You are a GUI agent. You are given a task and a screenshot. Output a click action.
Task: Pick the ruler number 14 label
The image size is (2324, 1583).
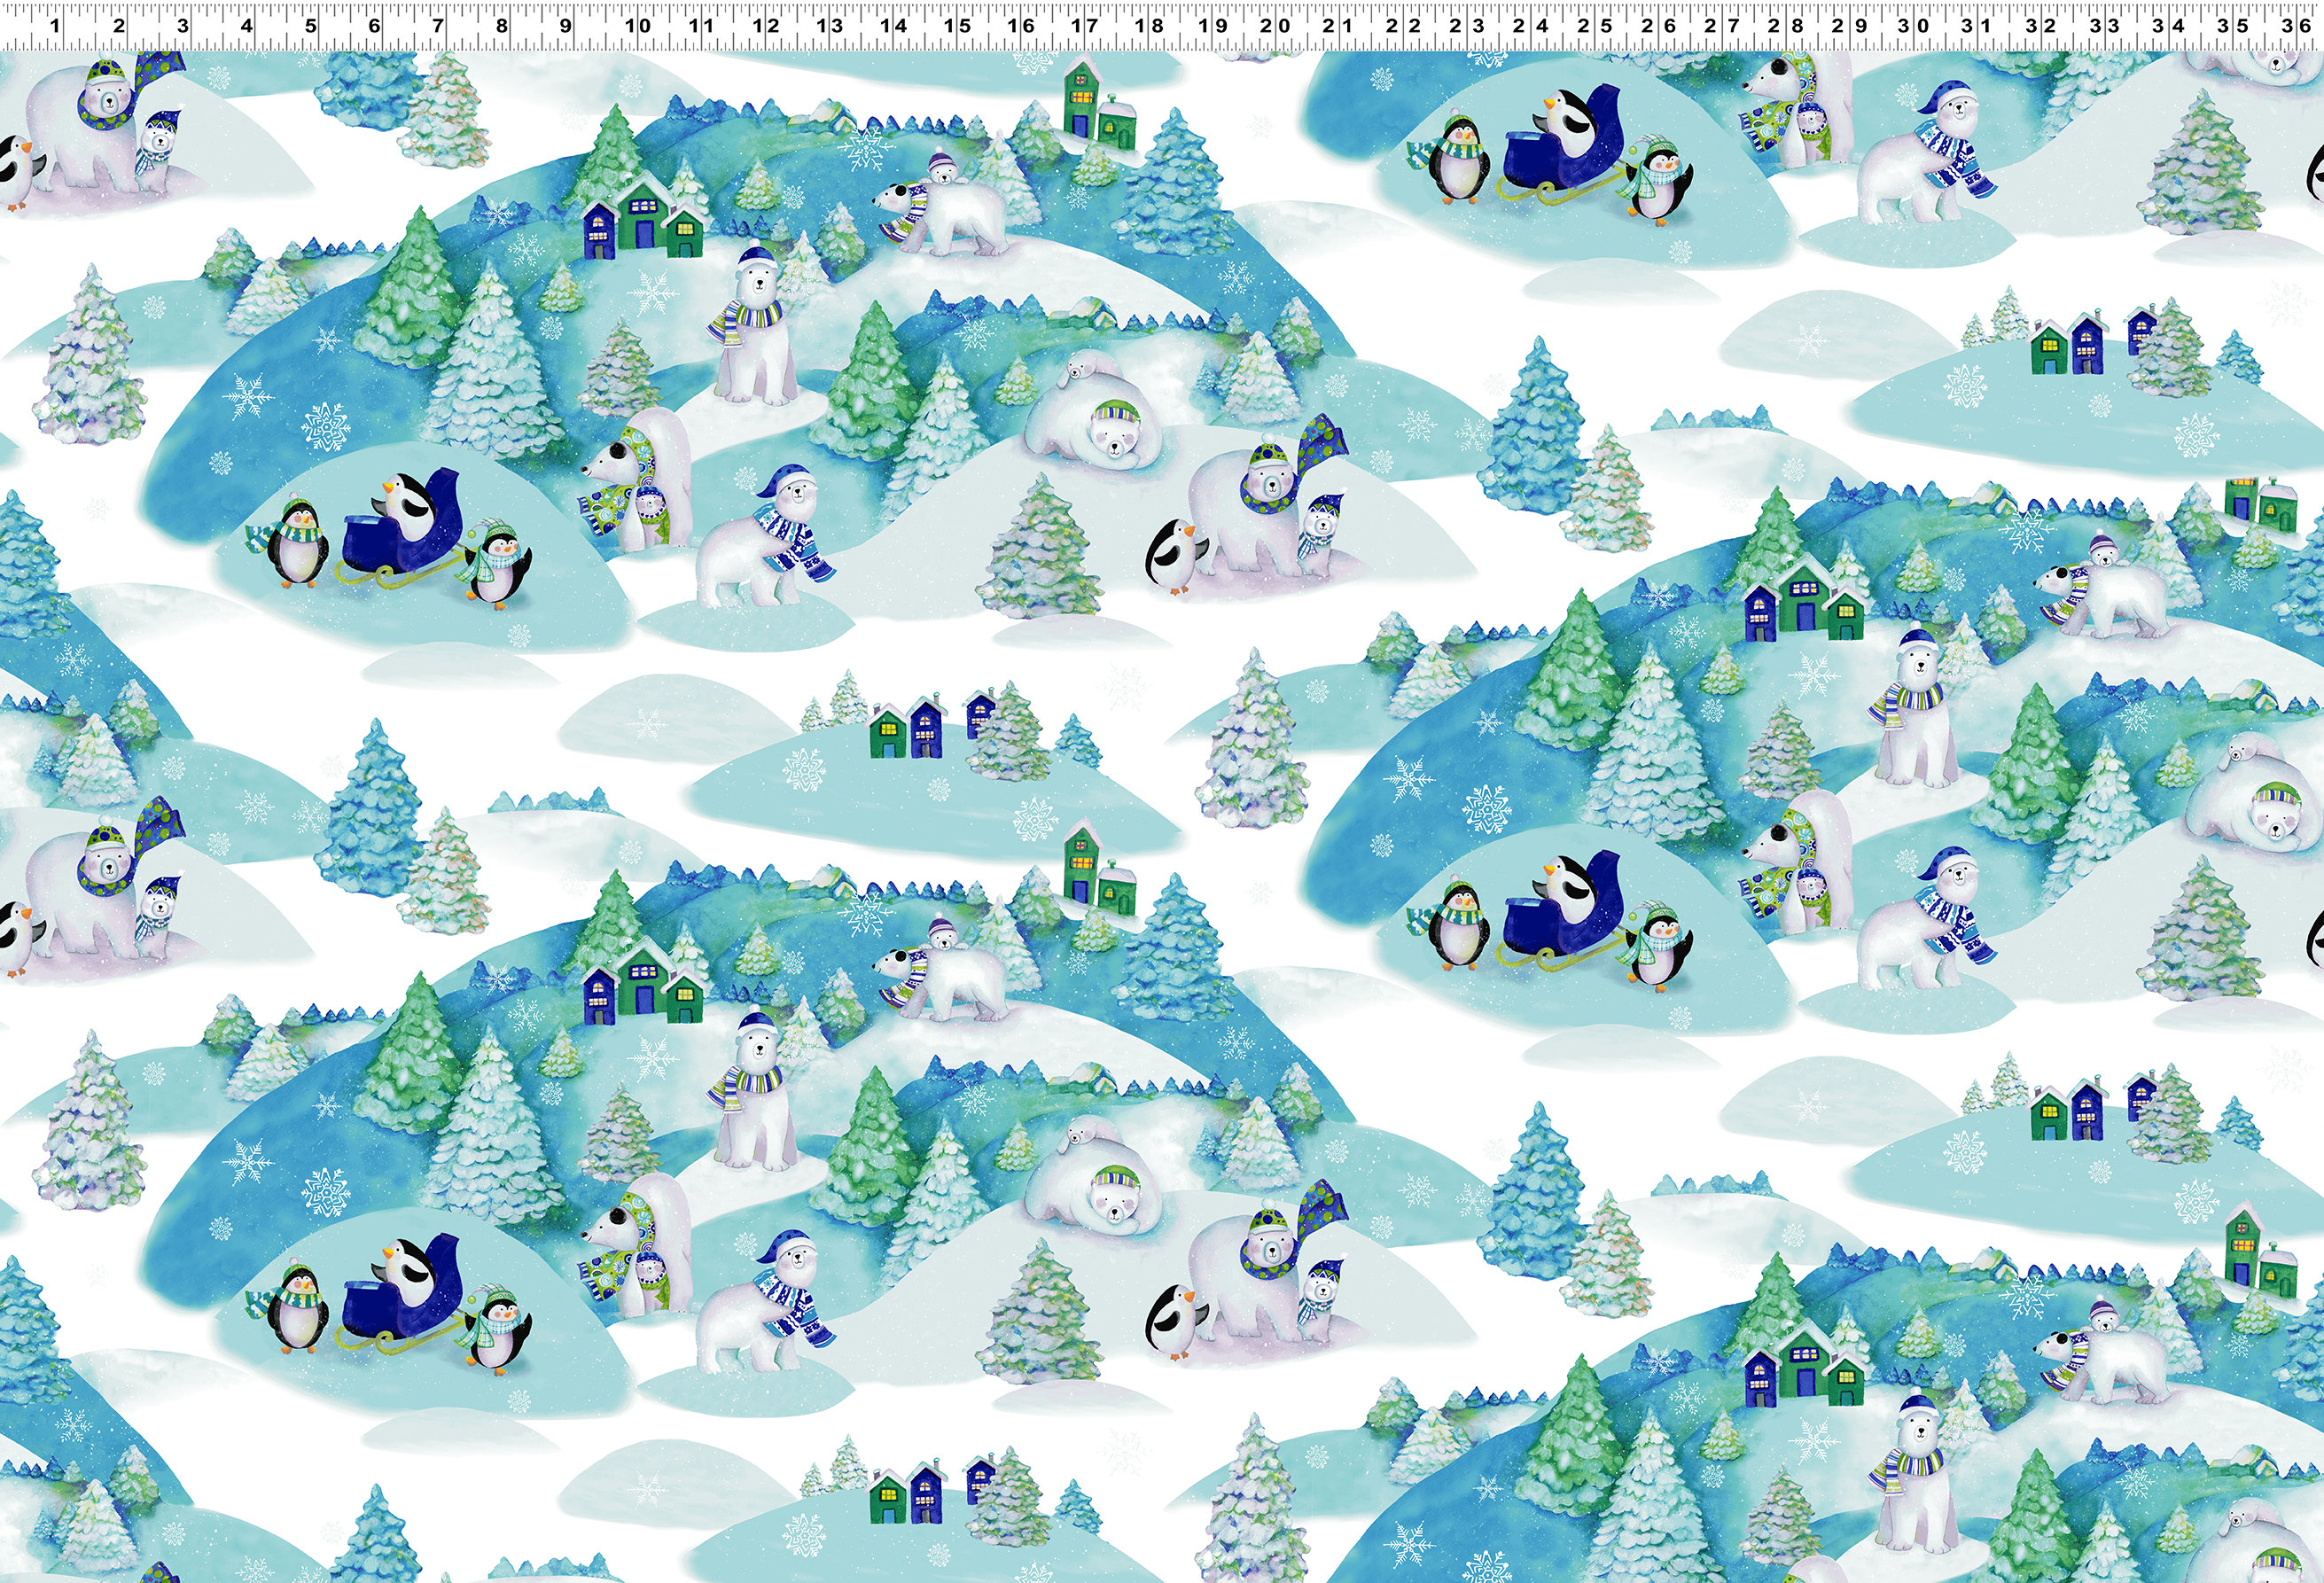point(893,26)
